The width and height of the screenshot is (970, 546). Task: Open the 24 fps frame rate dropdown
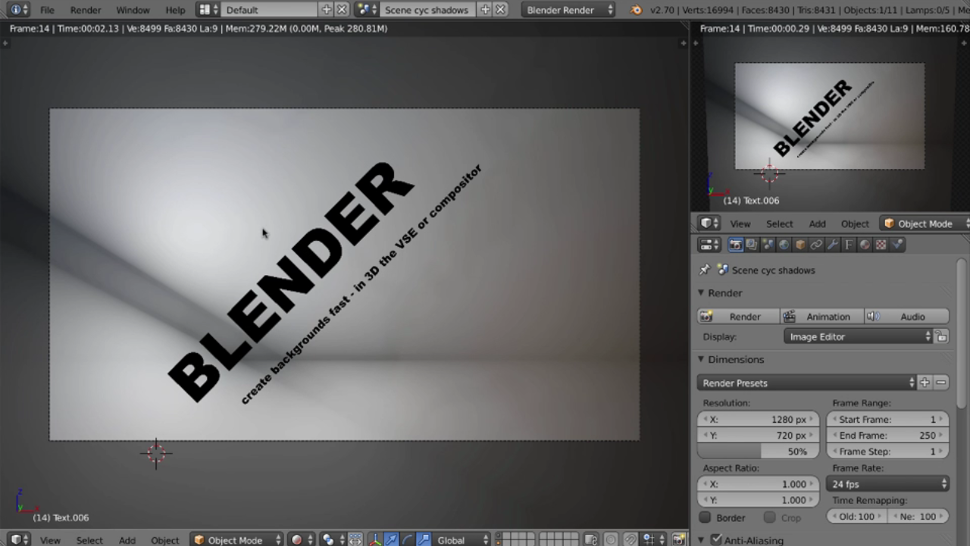tap(888, 484)
